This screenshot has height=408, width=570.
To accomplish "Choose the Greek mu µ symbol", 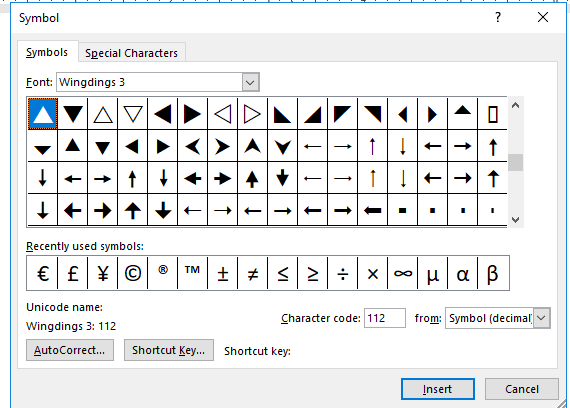I will coord(433,273).
